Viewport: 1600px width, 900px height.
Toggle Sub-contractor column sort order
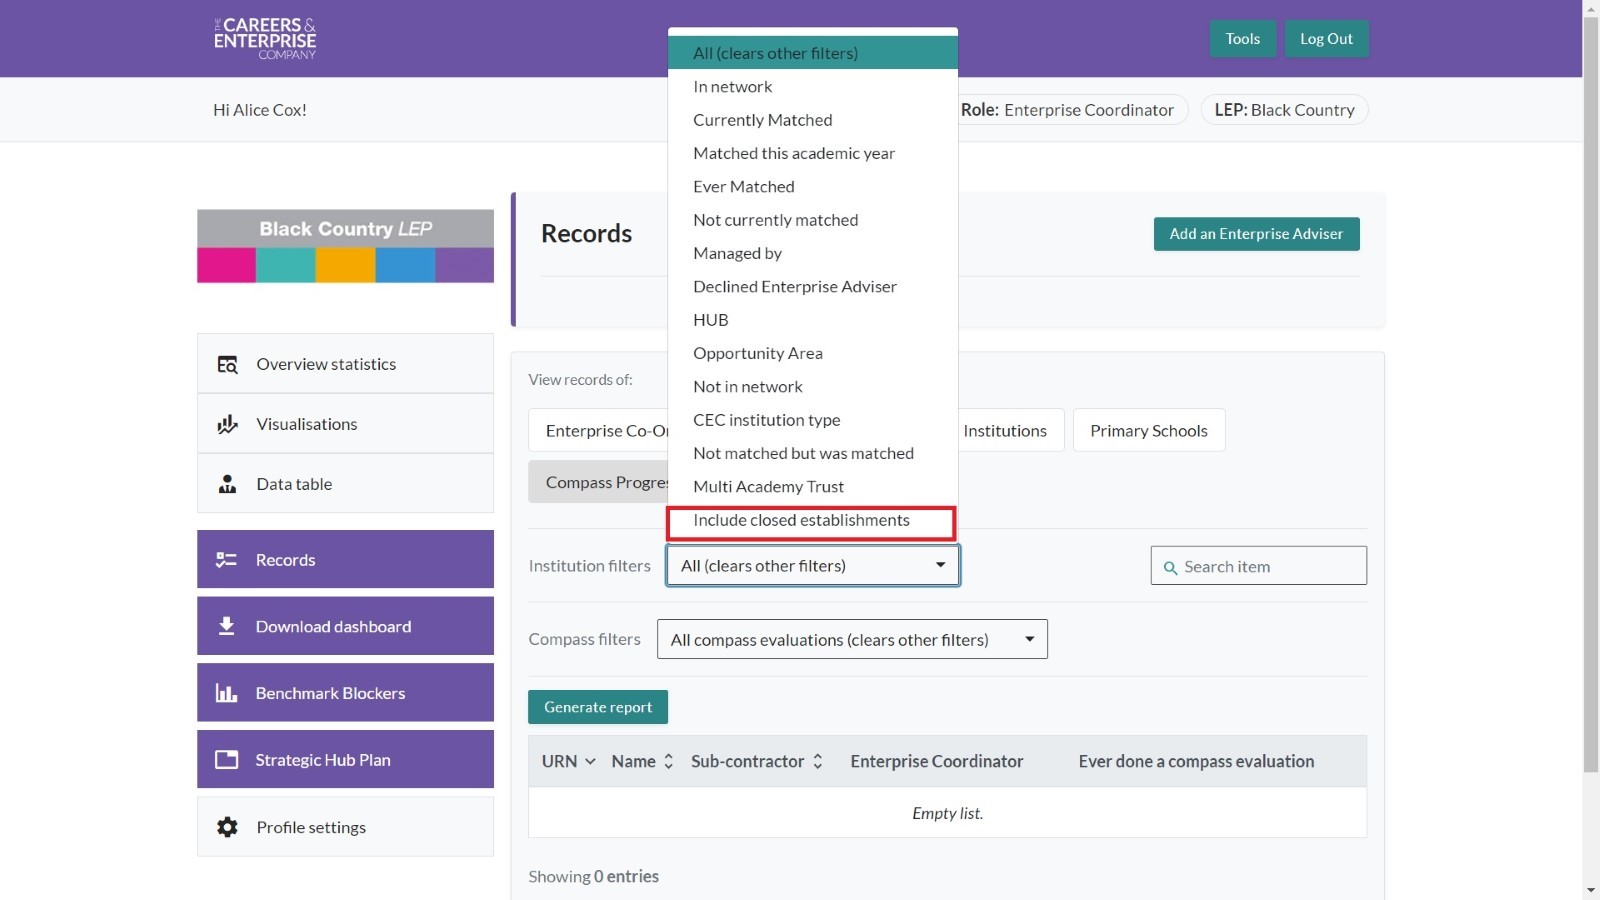point(817,762)
